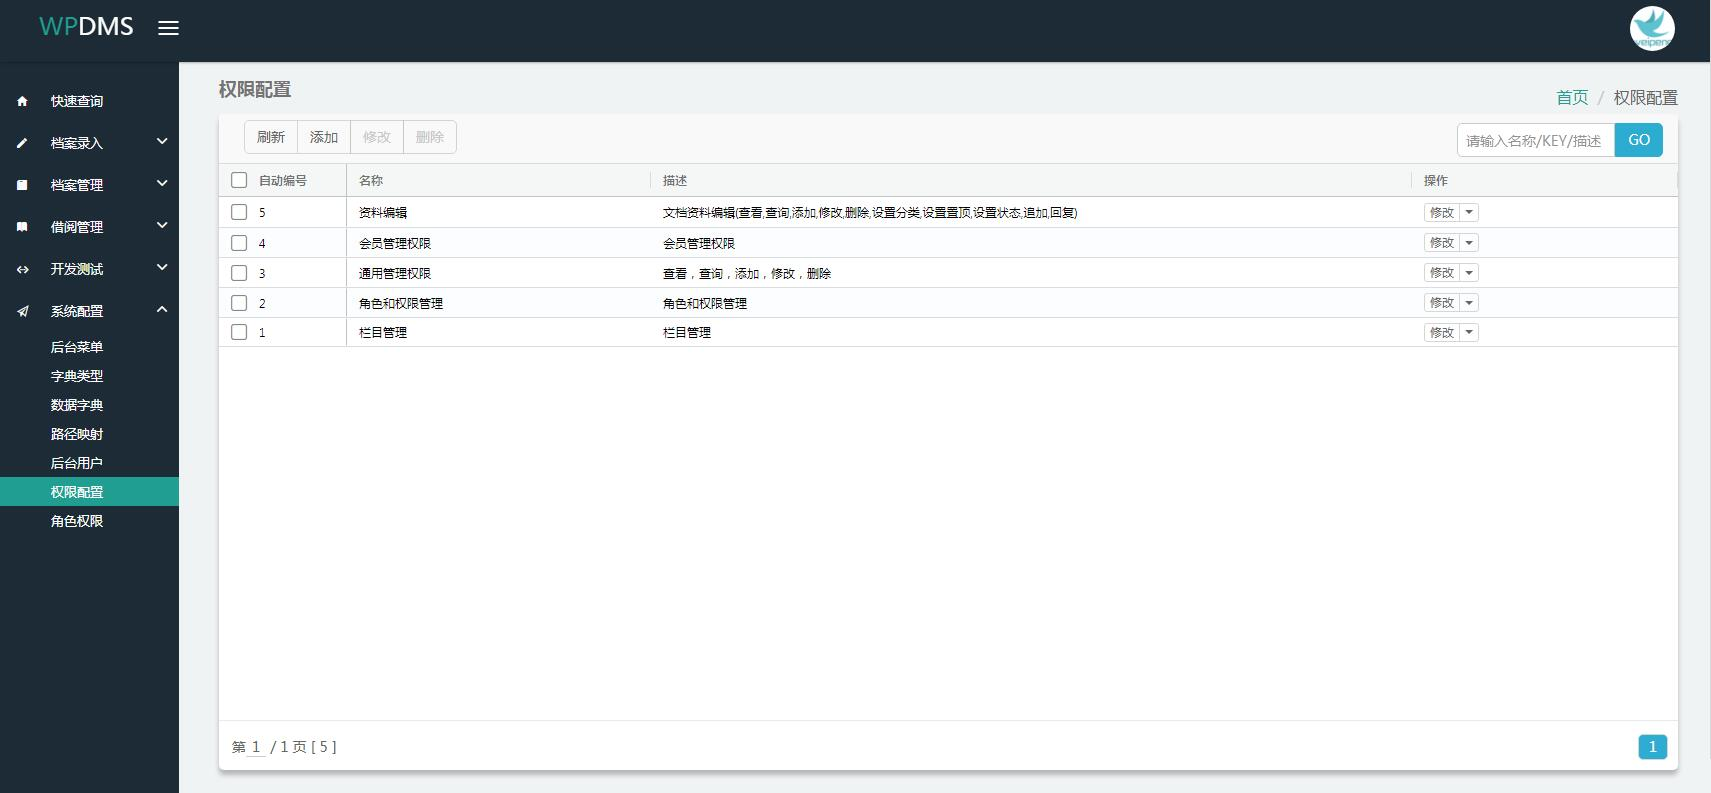Click pagination button 1

[1652, 747]
